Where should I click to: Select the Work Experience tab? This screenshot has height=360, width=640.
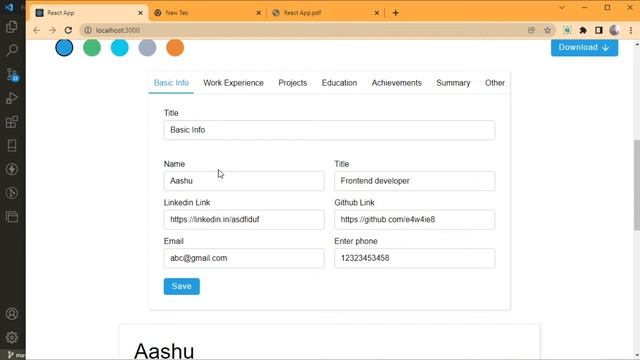pos(233,83)
